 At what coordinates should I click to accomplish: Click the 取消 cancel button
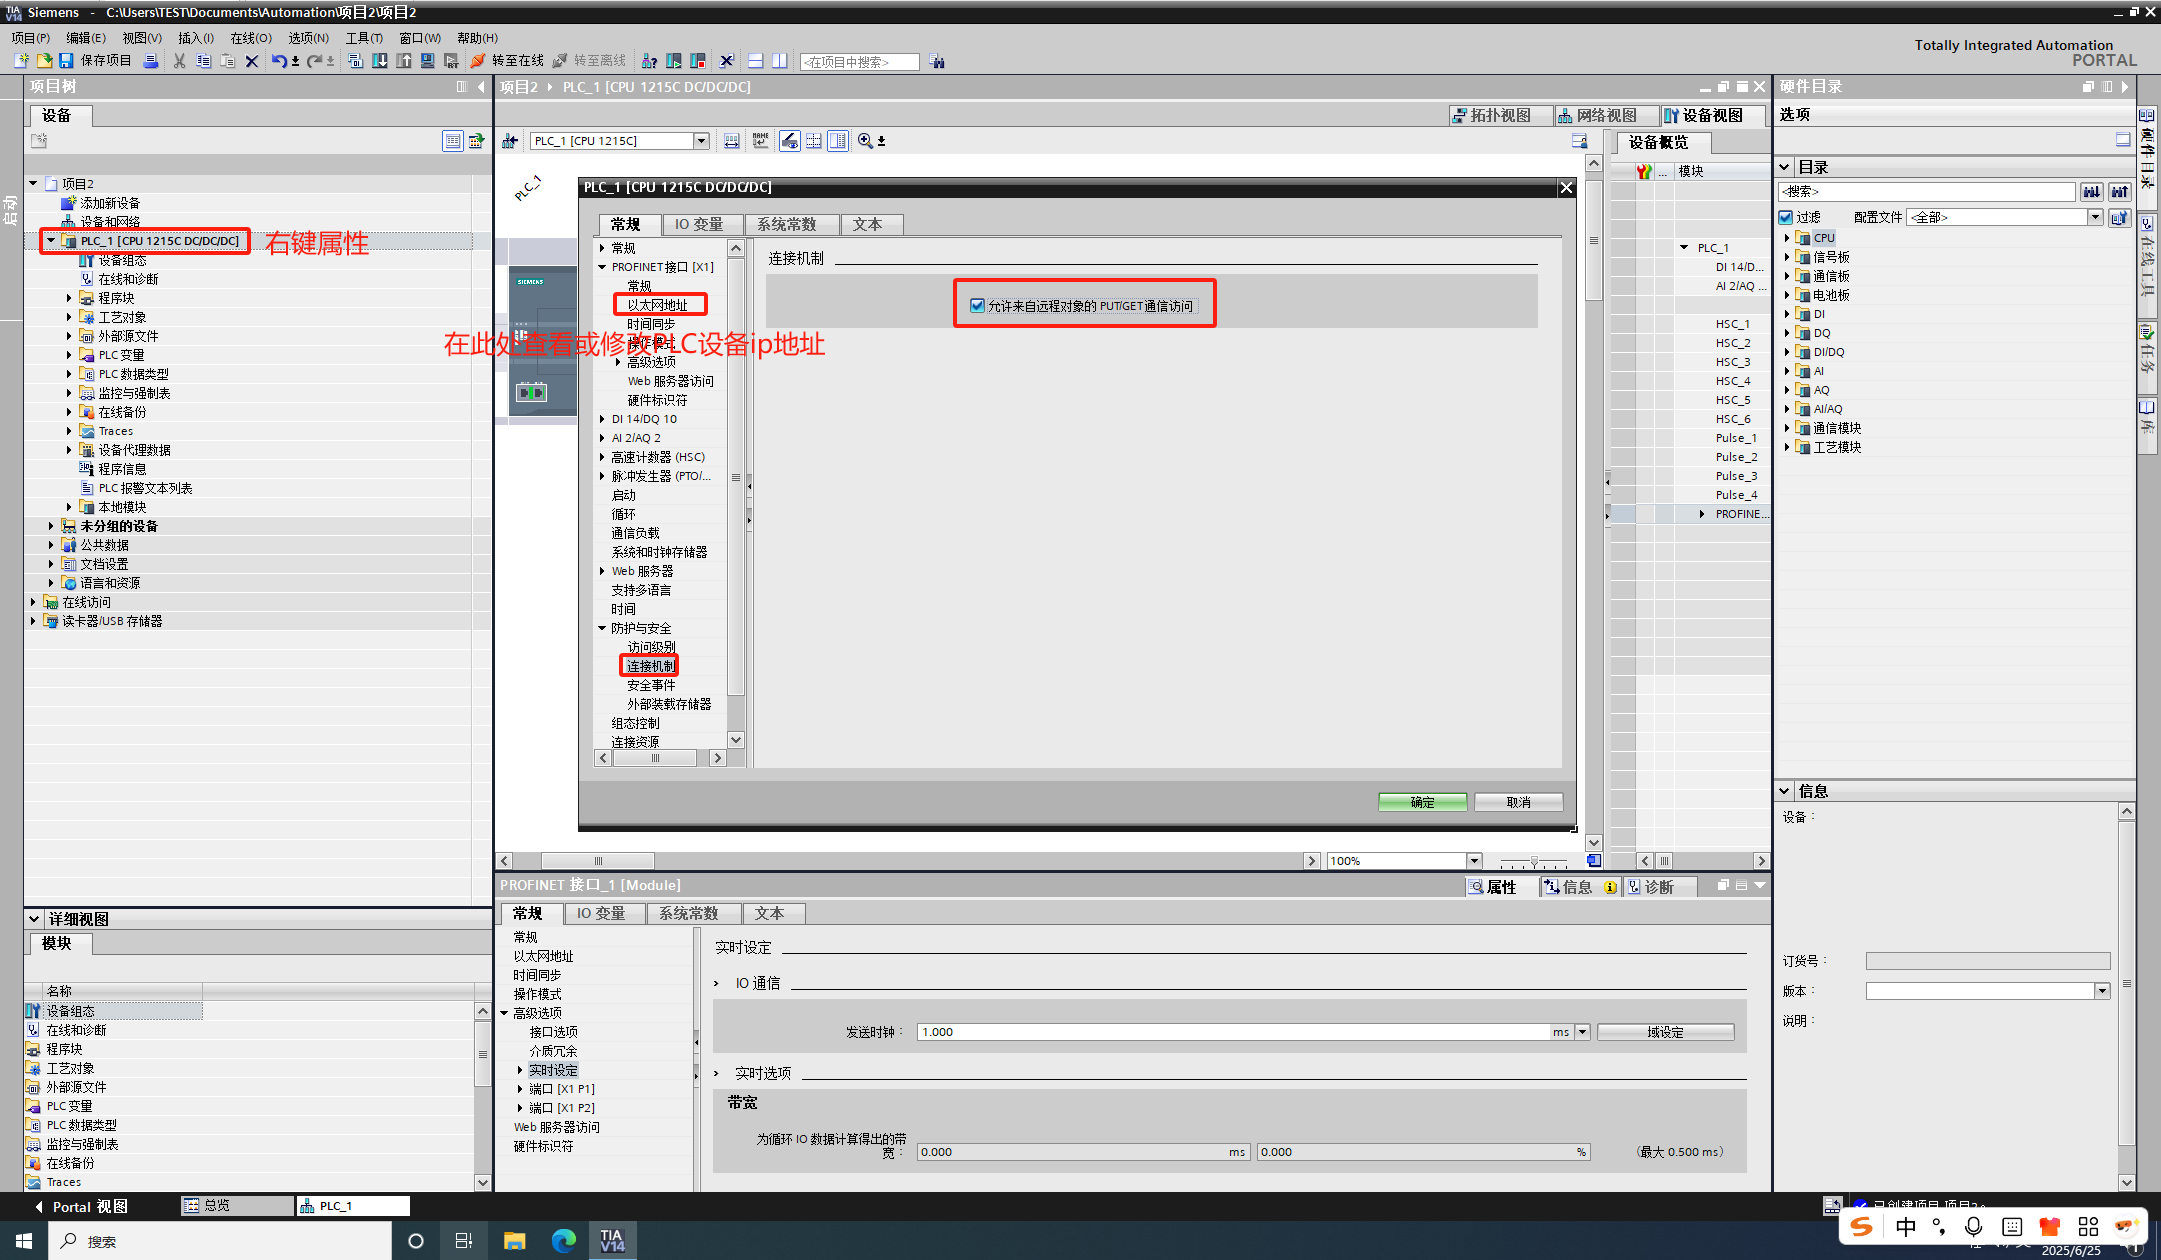1518,802
